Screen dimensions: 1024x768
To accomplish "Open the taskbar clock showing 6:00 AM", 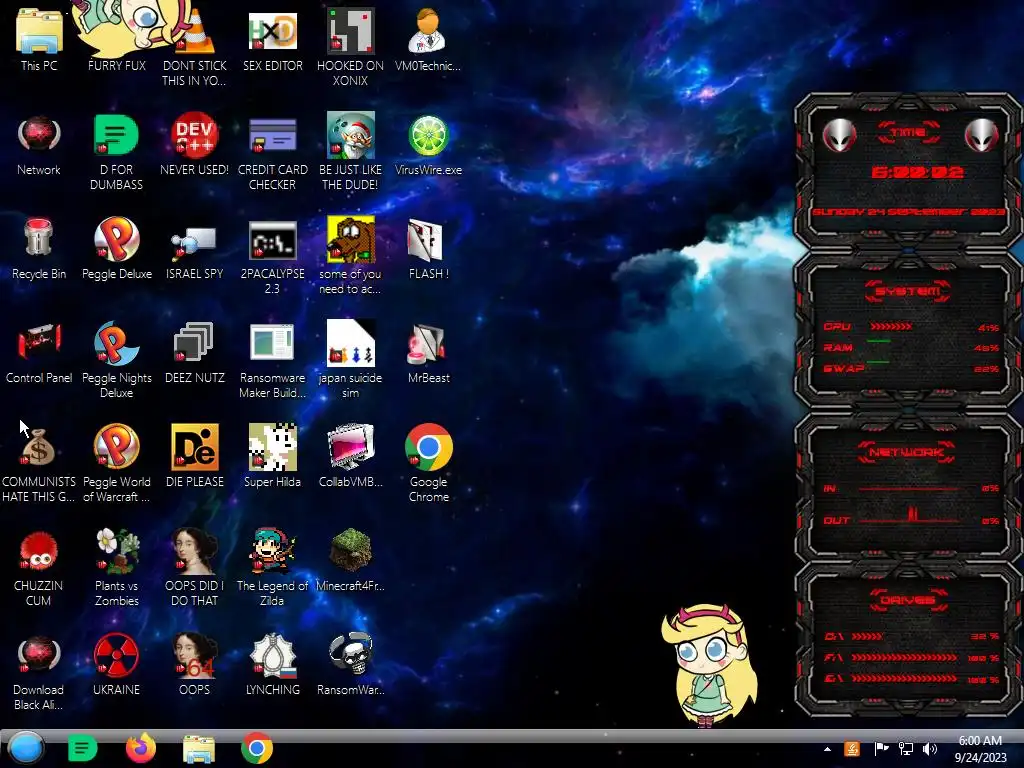I will pos(980,749).
